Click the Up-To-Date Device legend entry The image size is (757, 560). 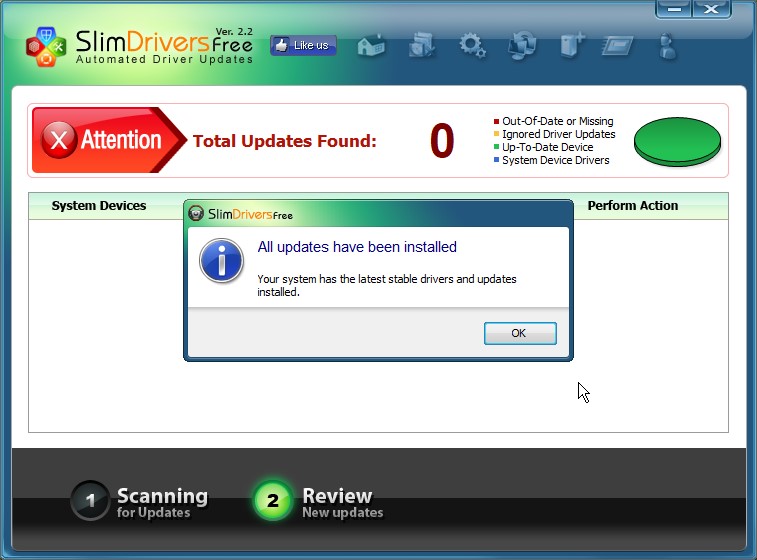tap(544, 147)
